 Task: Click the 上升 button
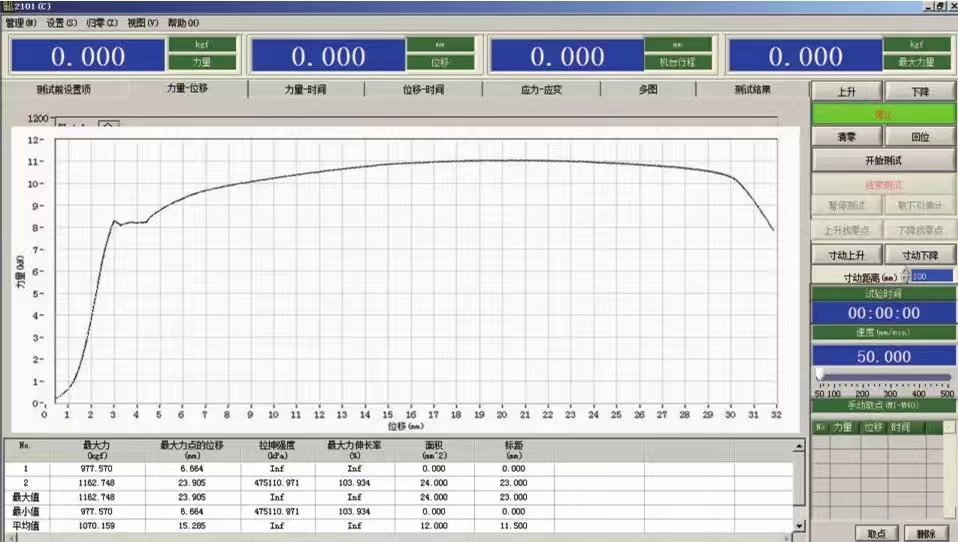846,91
